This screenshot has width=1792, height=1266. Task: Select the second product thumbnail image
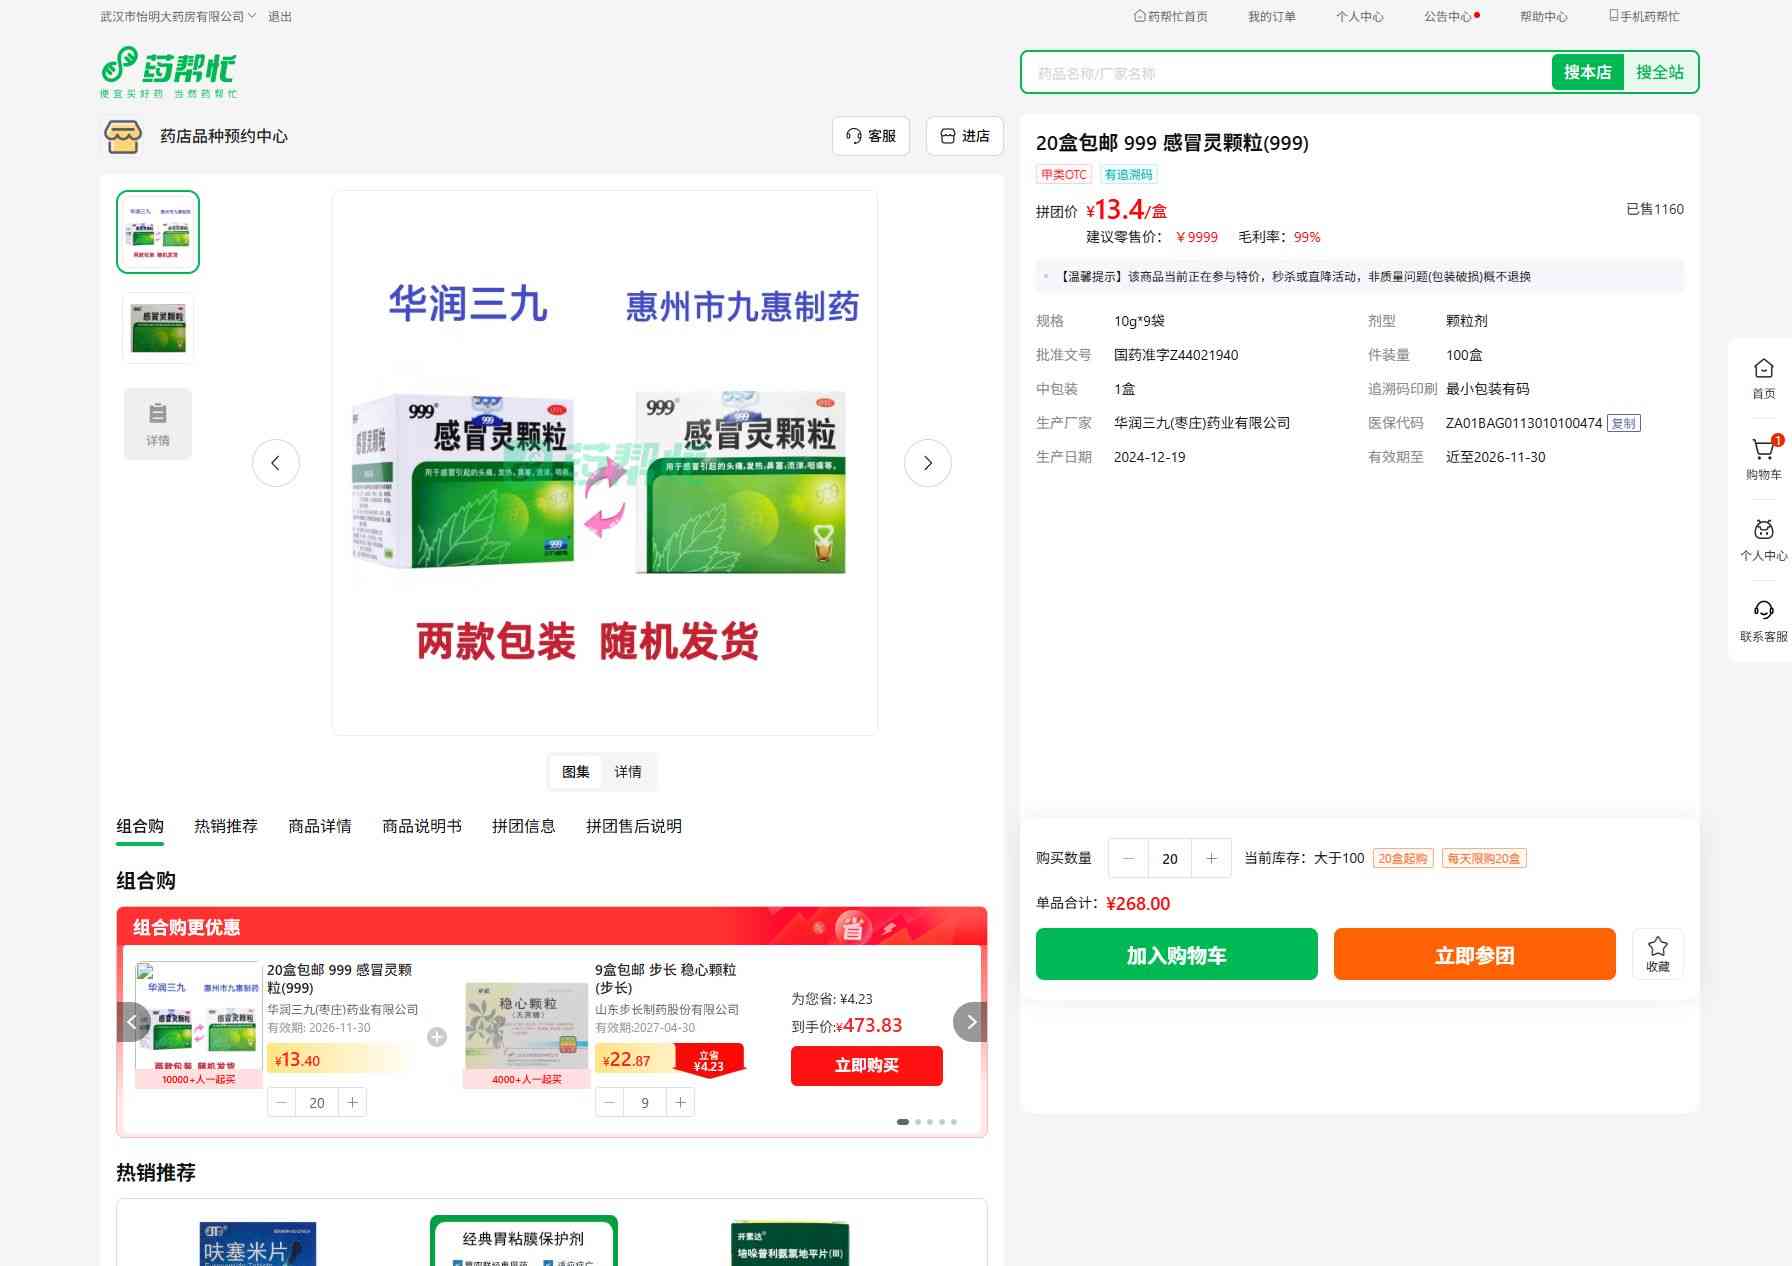(158, 328)
